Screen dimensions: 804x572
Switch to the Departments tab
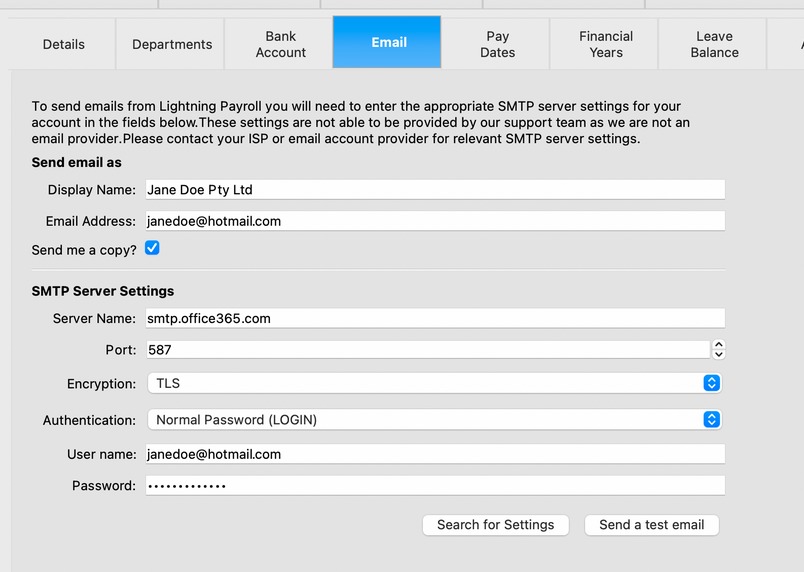coord(172,44)
